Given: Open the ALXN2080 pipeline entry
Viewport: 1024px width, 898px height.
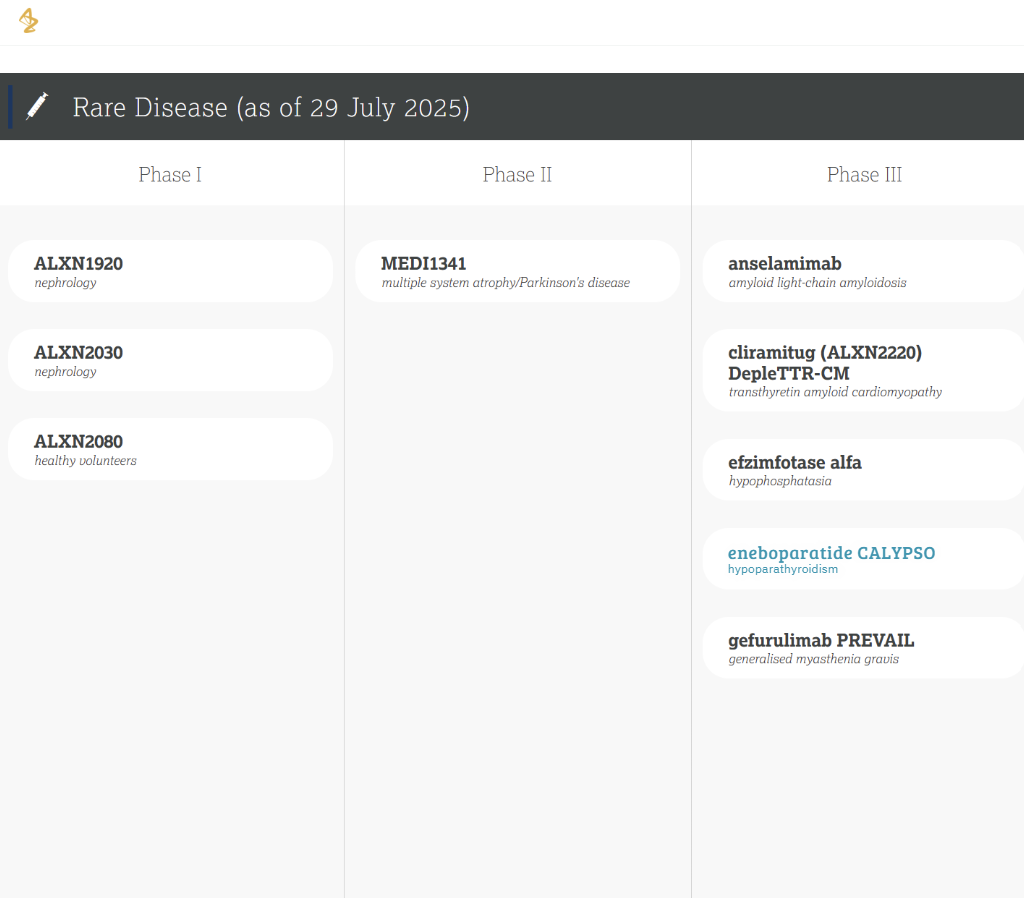Looking at the screenshot, I should tap(170, 449).
